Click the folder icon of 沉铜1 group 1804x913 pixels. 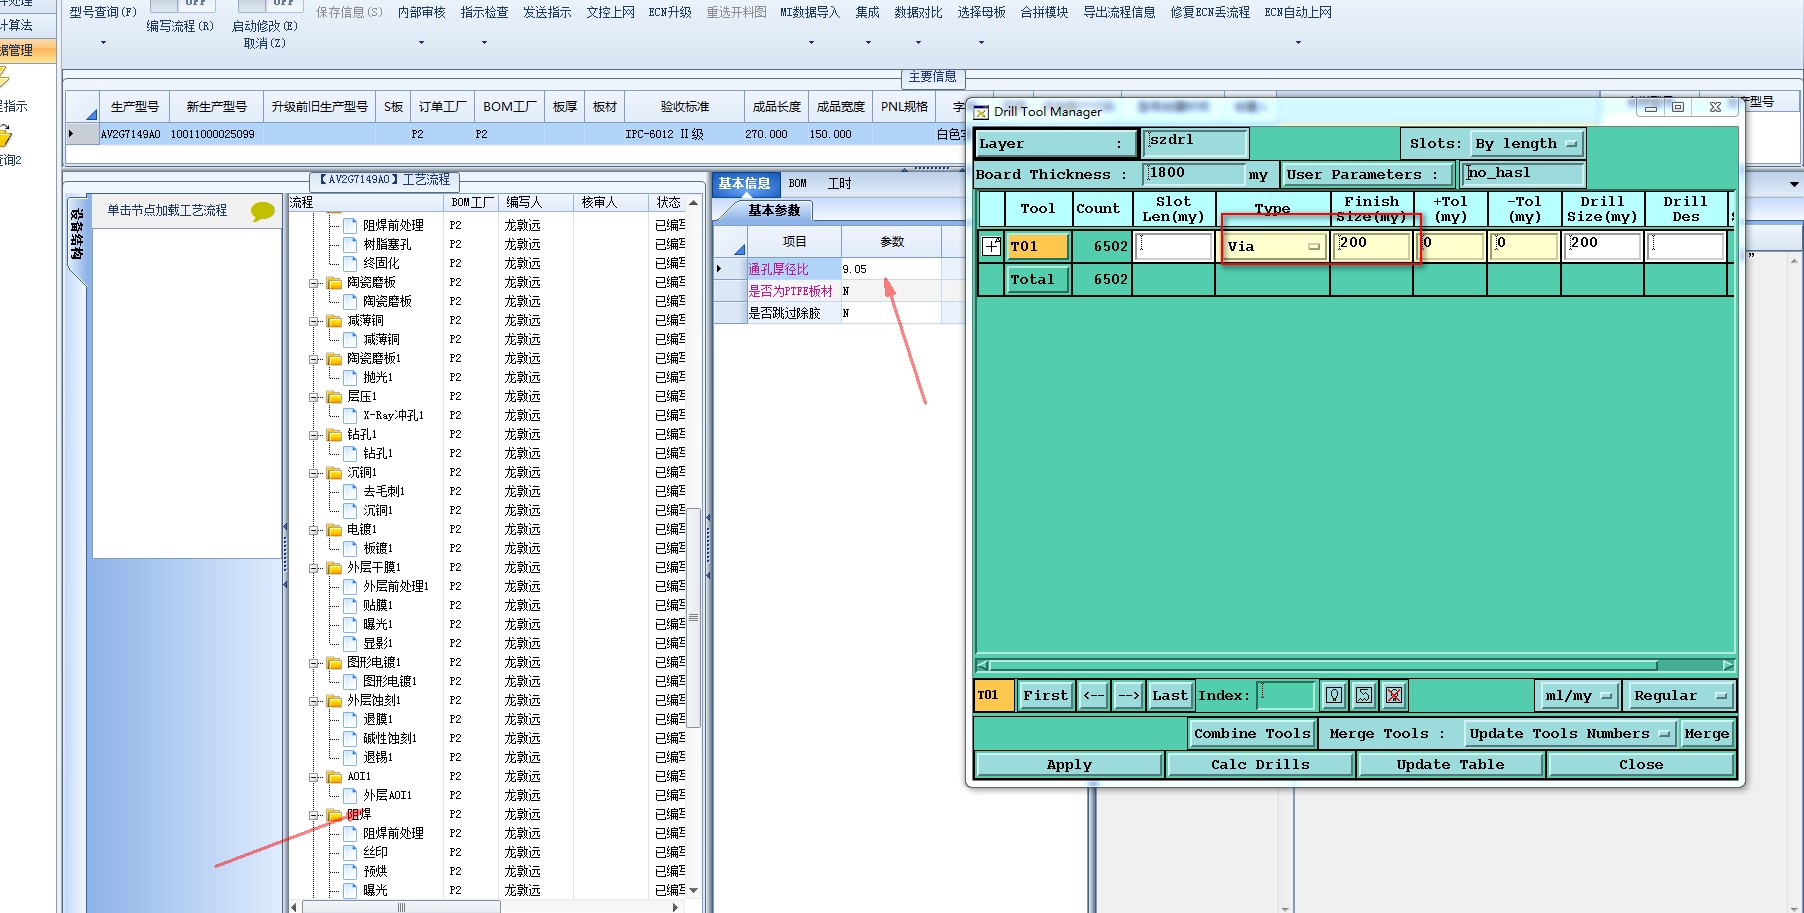click(335, 473)
